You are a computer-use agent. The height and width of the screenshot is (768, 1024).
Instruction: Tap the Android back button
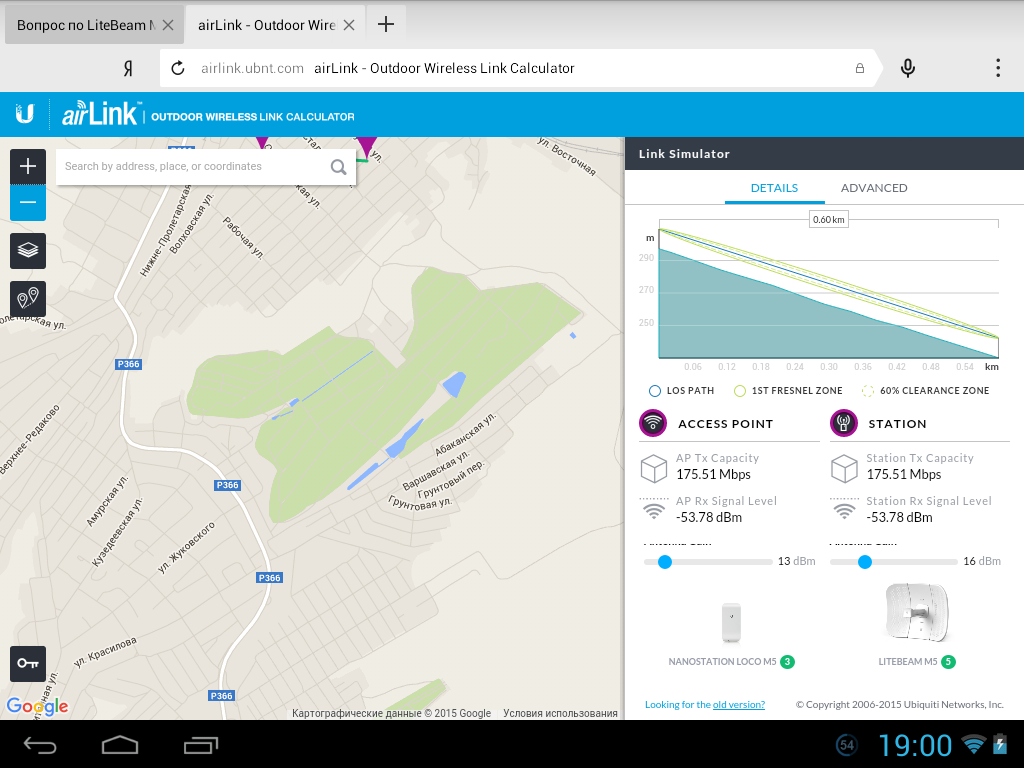[x=40, y=744]
